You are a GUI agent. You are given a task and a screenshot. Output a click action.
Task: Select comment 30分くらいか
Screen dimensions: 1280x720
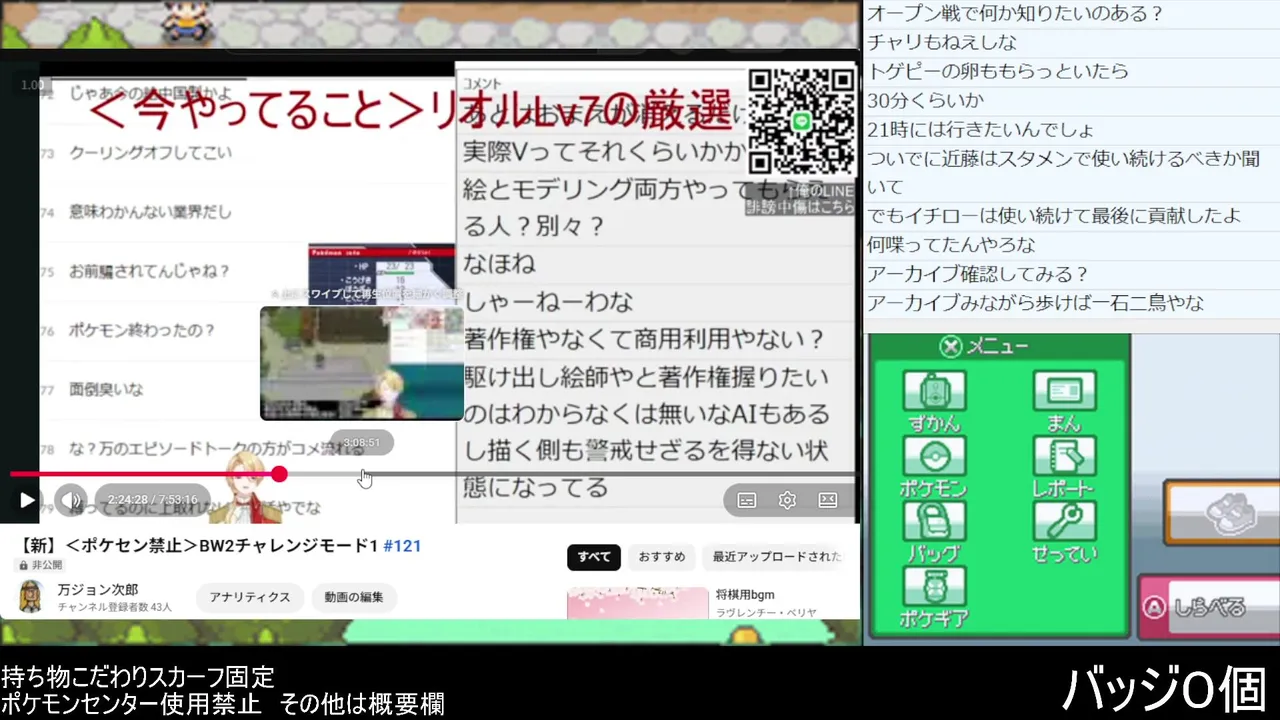click(926, 100)
